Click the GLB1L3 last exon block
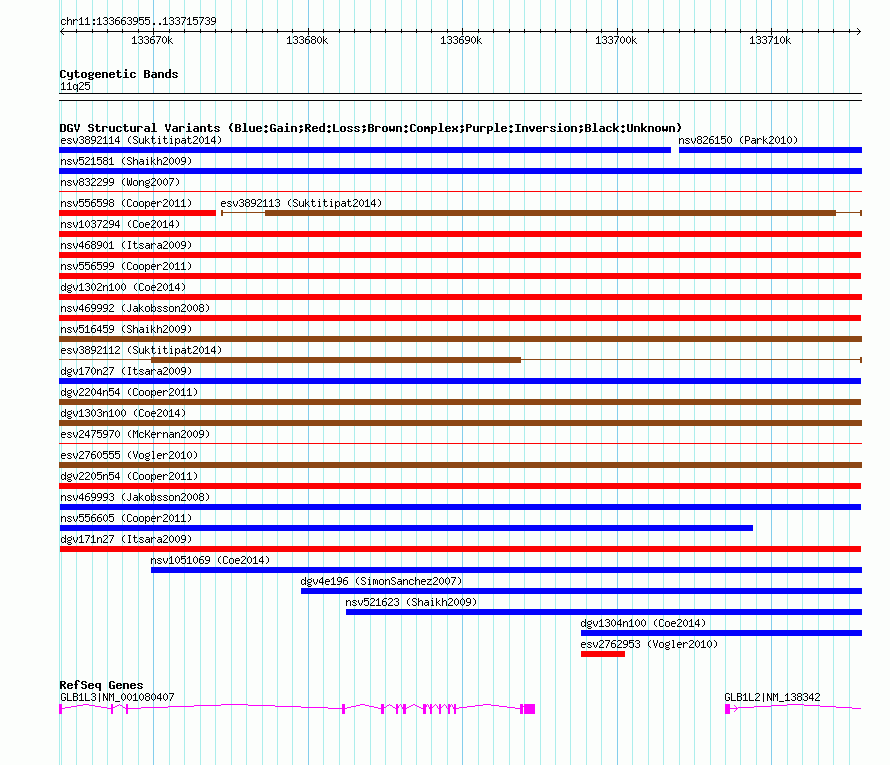This screenshot has width=890, height=765. coord(529,709)
